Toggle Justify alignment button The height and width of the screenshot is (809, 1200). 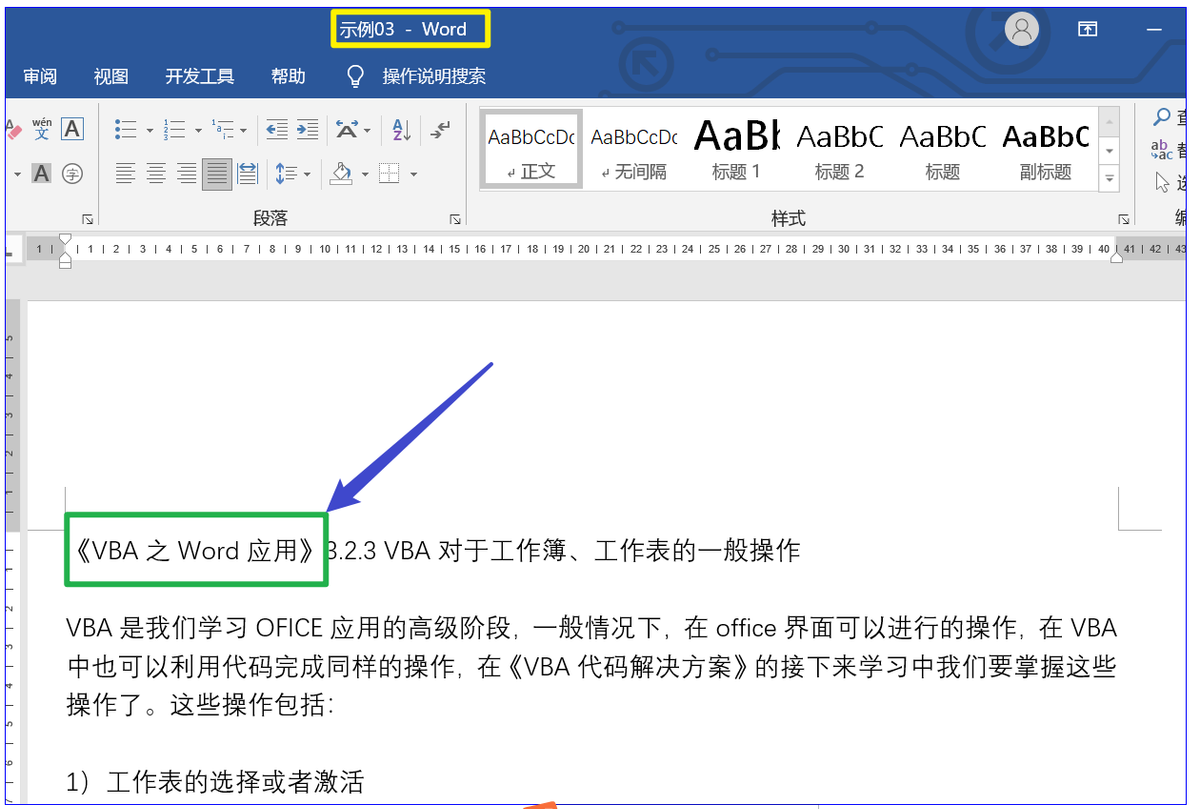coord(217,174)
